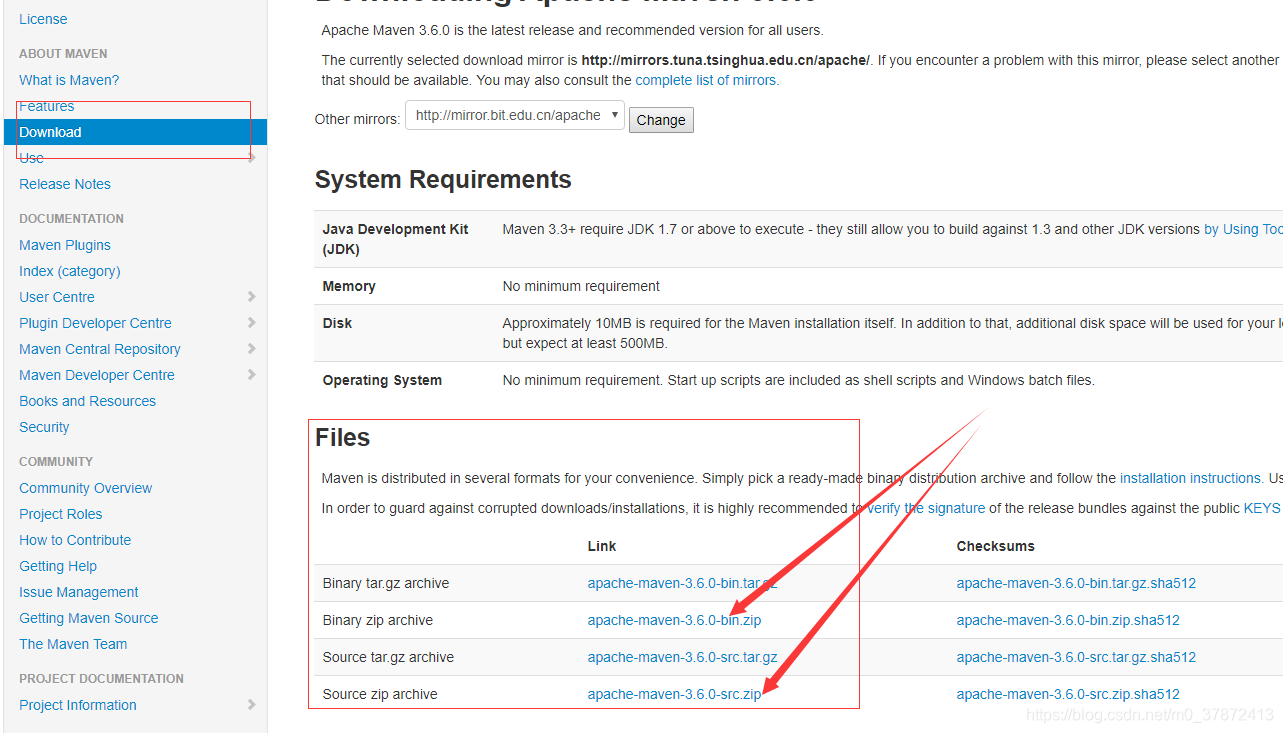The width and height of the screenshot is (1283, 733).
Task: Open the KEYS link
Action: (1261, 508)
